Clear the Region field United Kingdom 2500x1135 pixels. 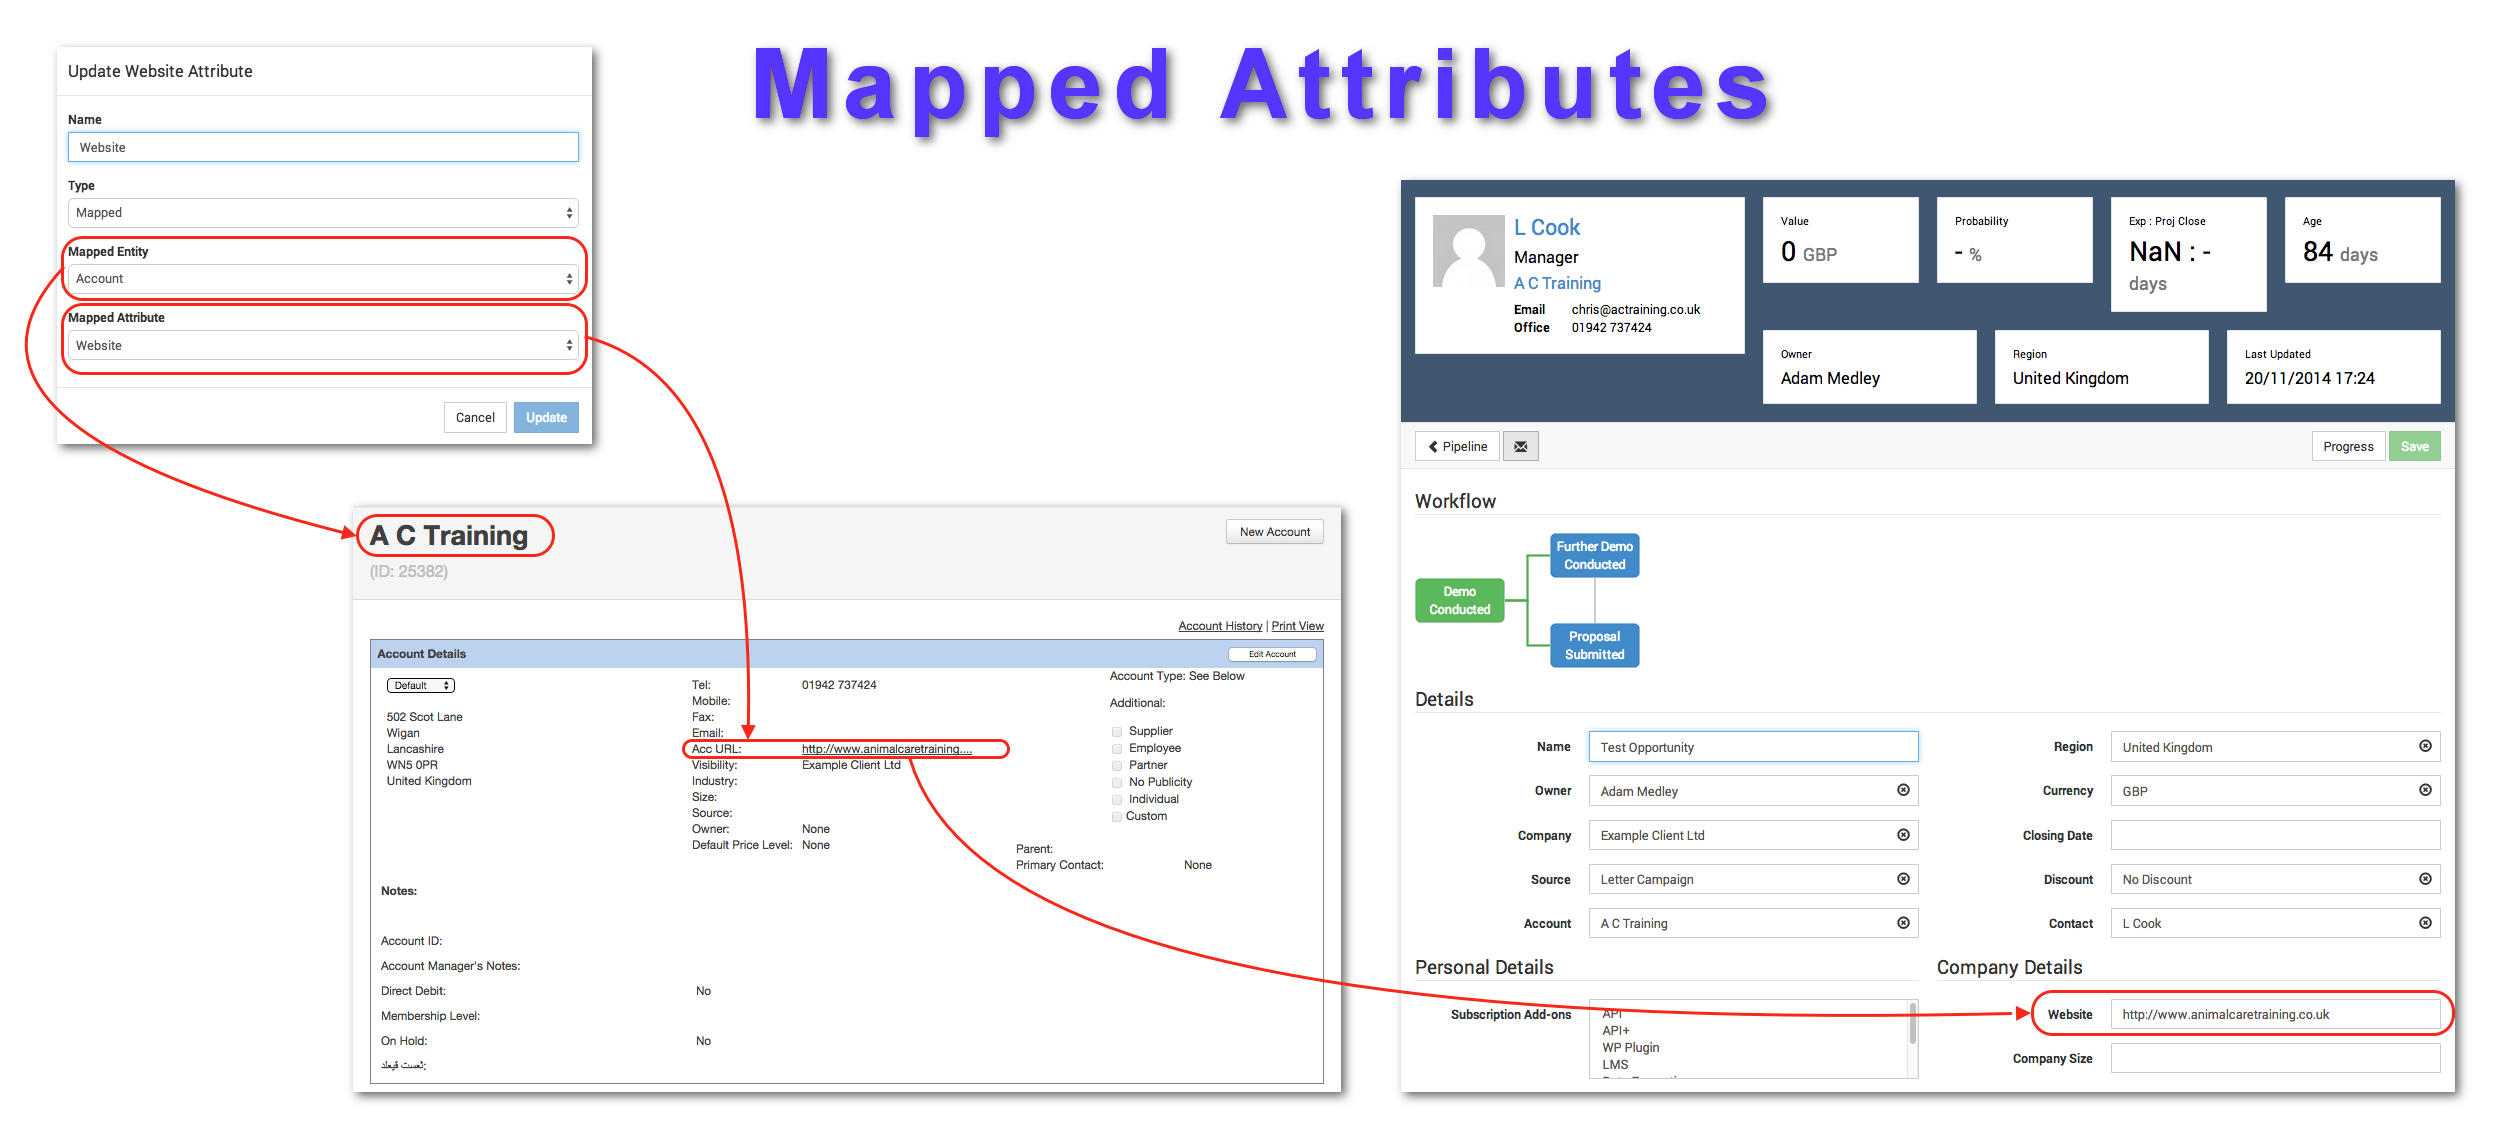(x=2425, y=746)
